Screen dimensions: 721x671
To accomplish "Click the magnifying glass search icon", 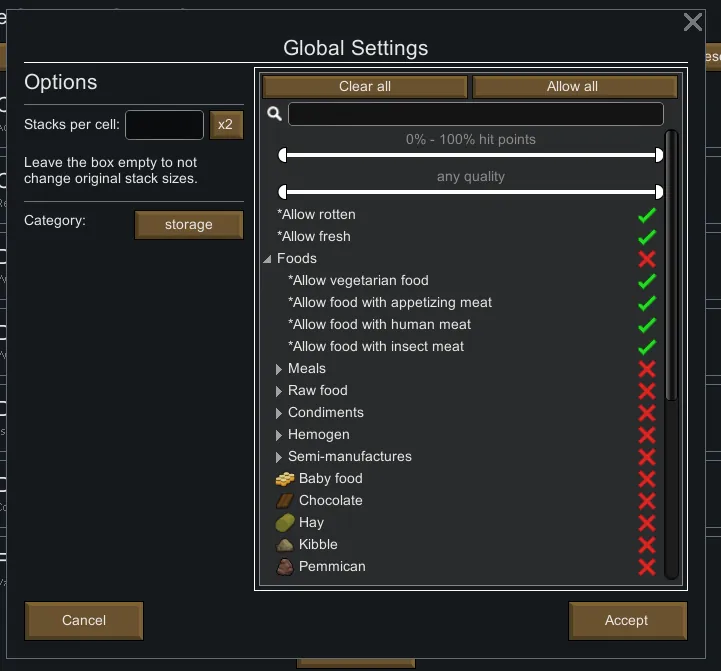I will pyautogui.click(x=275, y=114).
